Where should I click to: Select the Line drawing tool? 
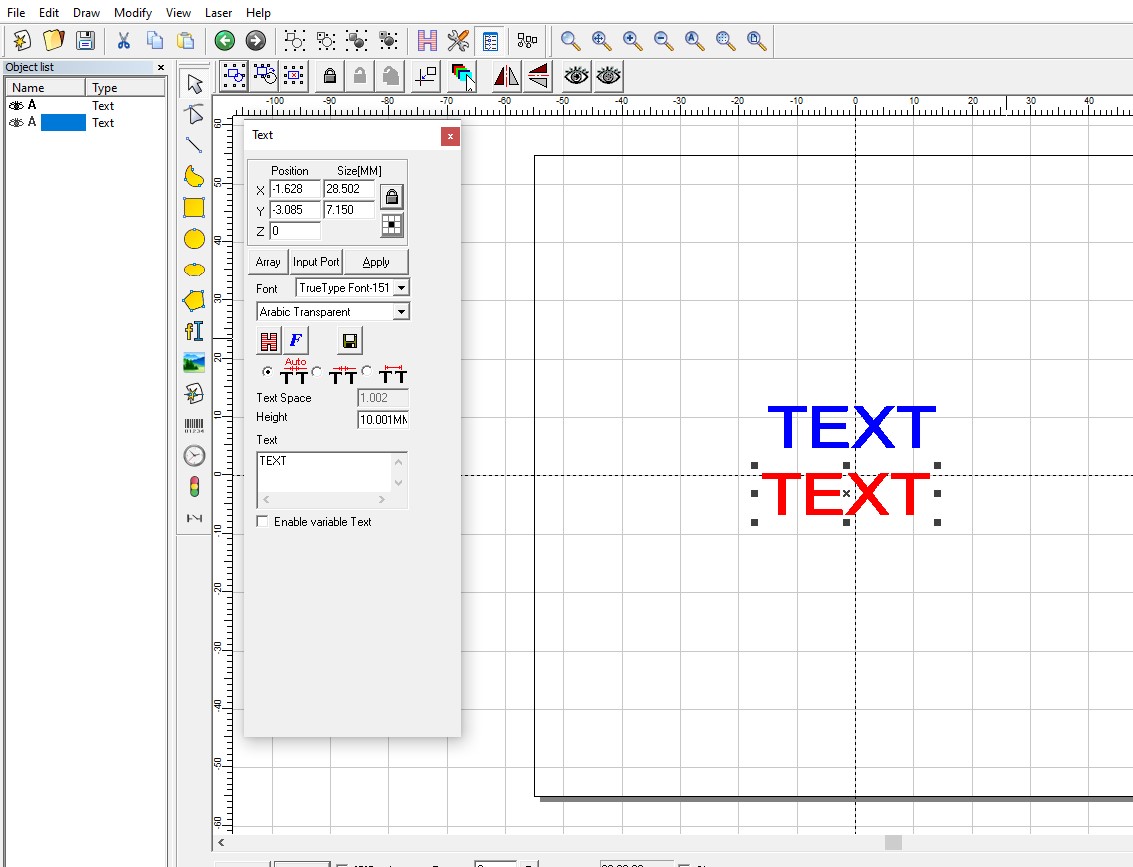194,145
